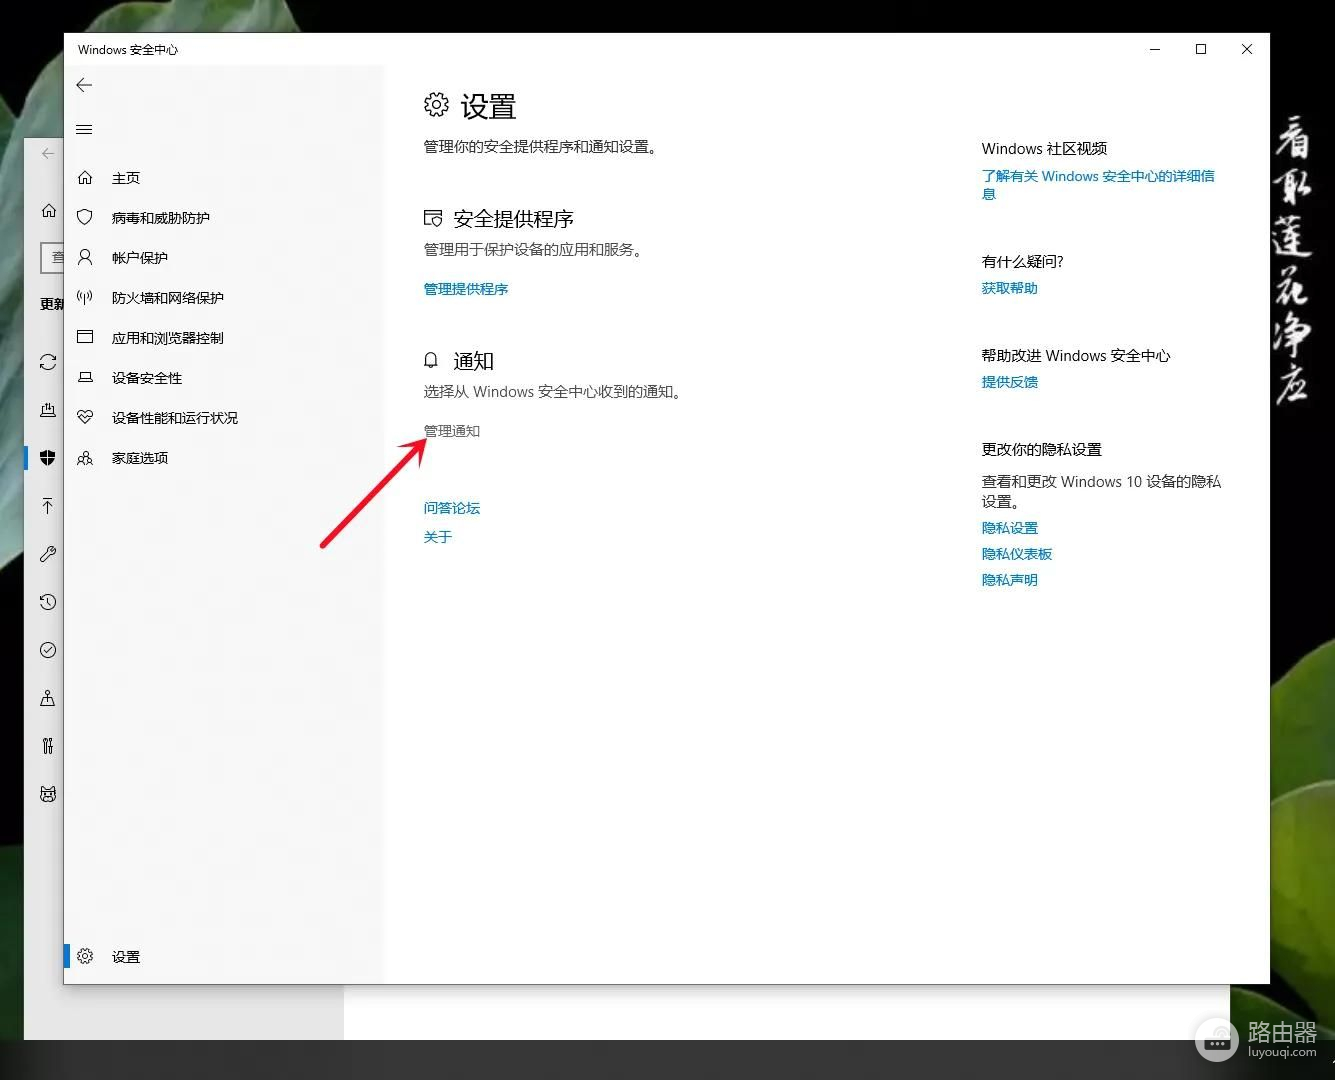Select 帐户保护 person icon item
Screen dimensions: 1335x1080
point(224,258)
